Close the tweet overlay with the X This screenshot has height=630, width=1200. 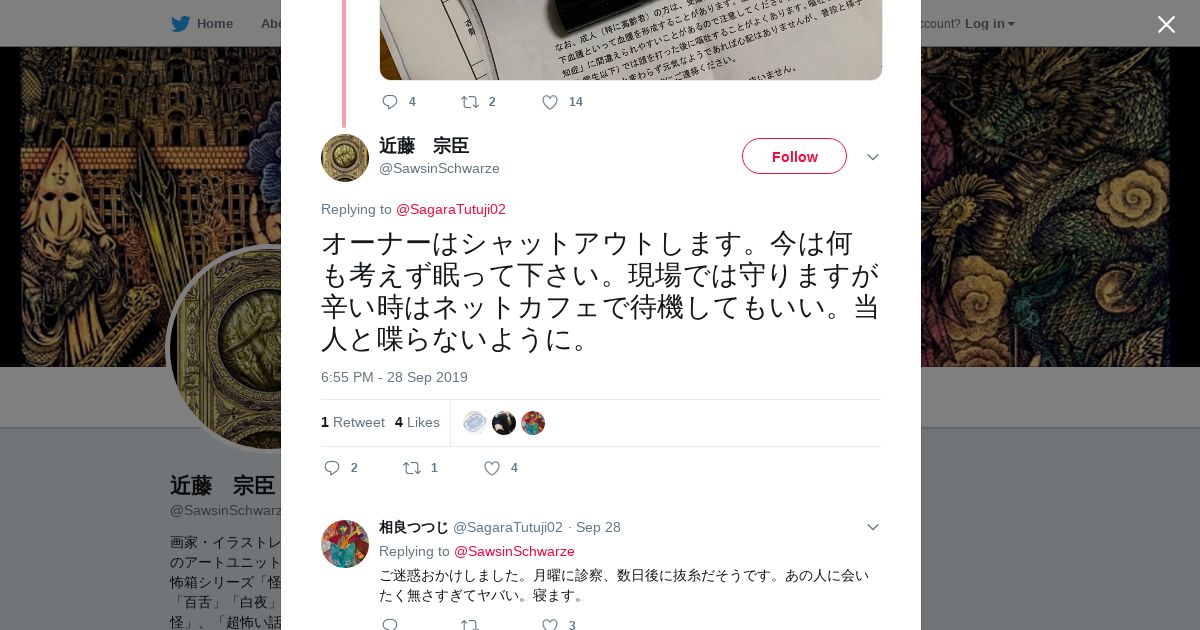[1166, 24]
